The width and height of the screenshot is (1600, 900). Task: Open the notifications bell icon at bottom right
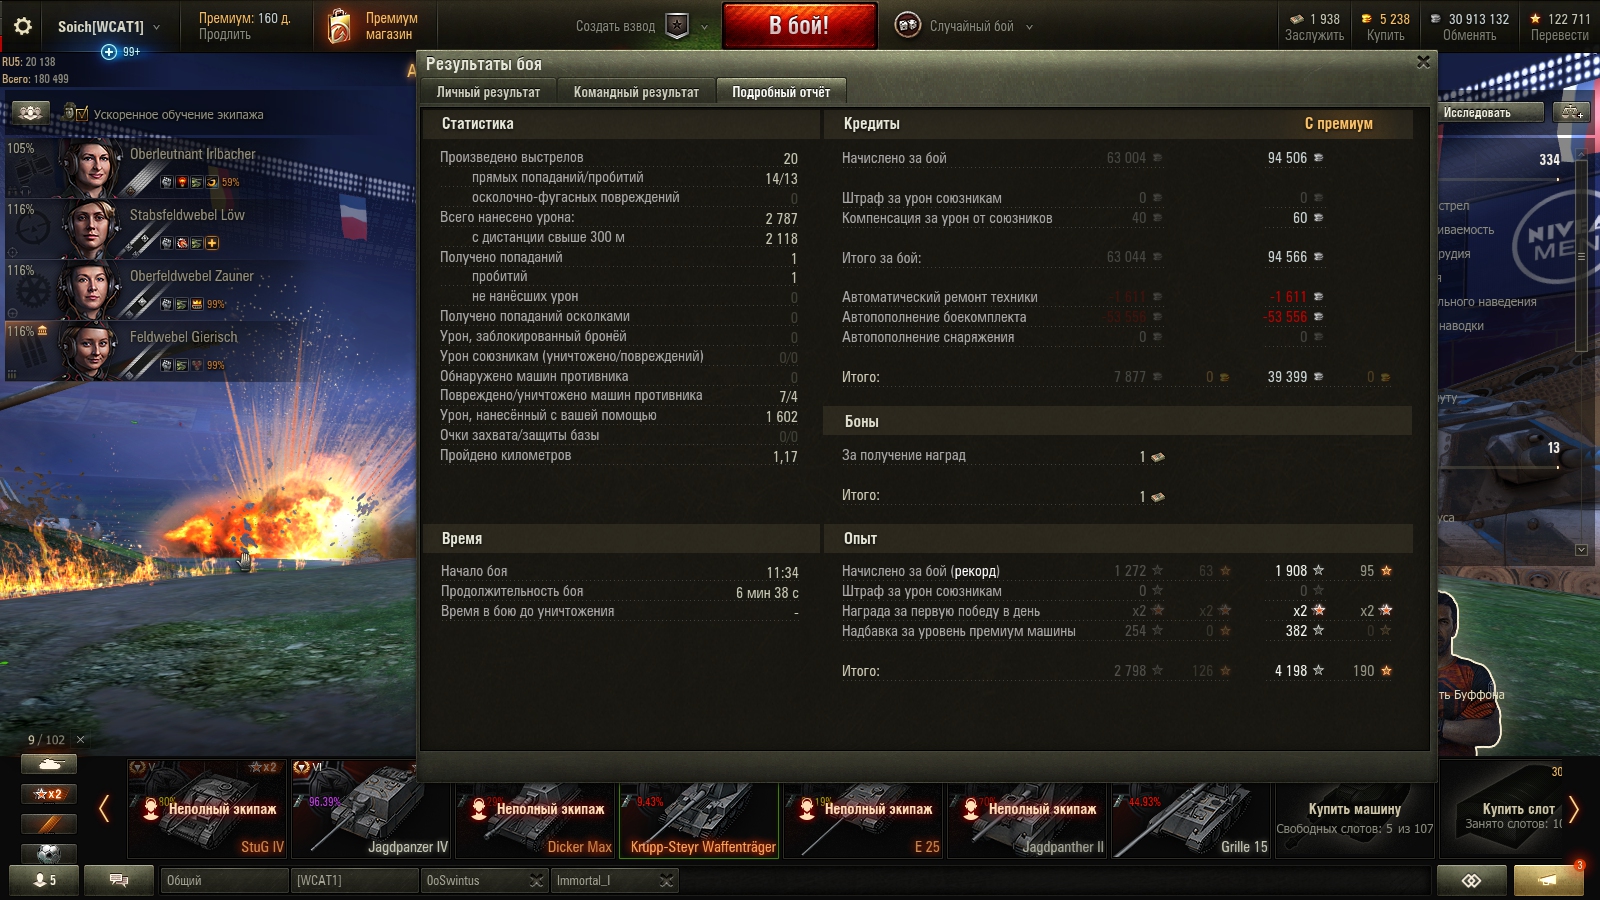[1548, 880]
